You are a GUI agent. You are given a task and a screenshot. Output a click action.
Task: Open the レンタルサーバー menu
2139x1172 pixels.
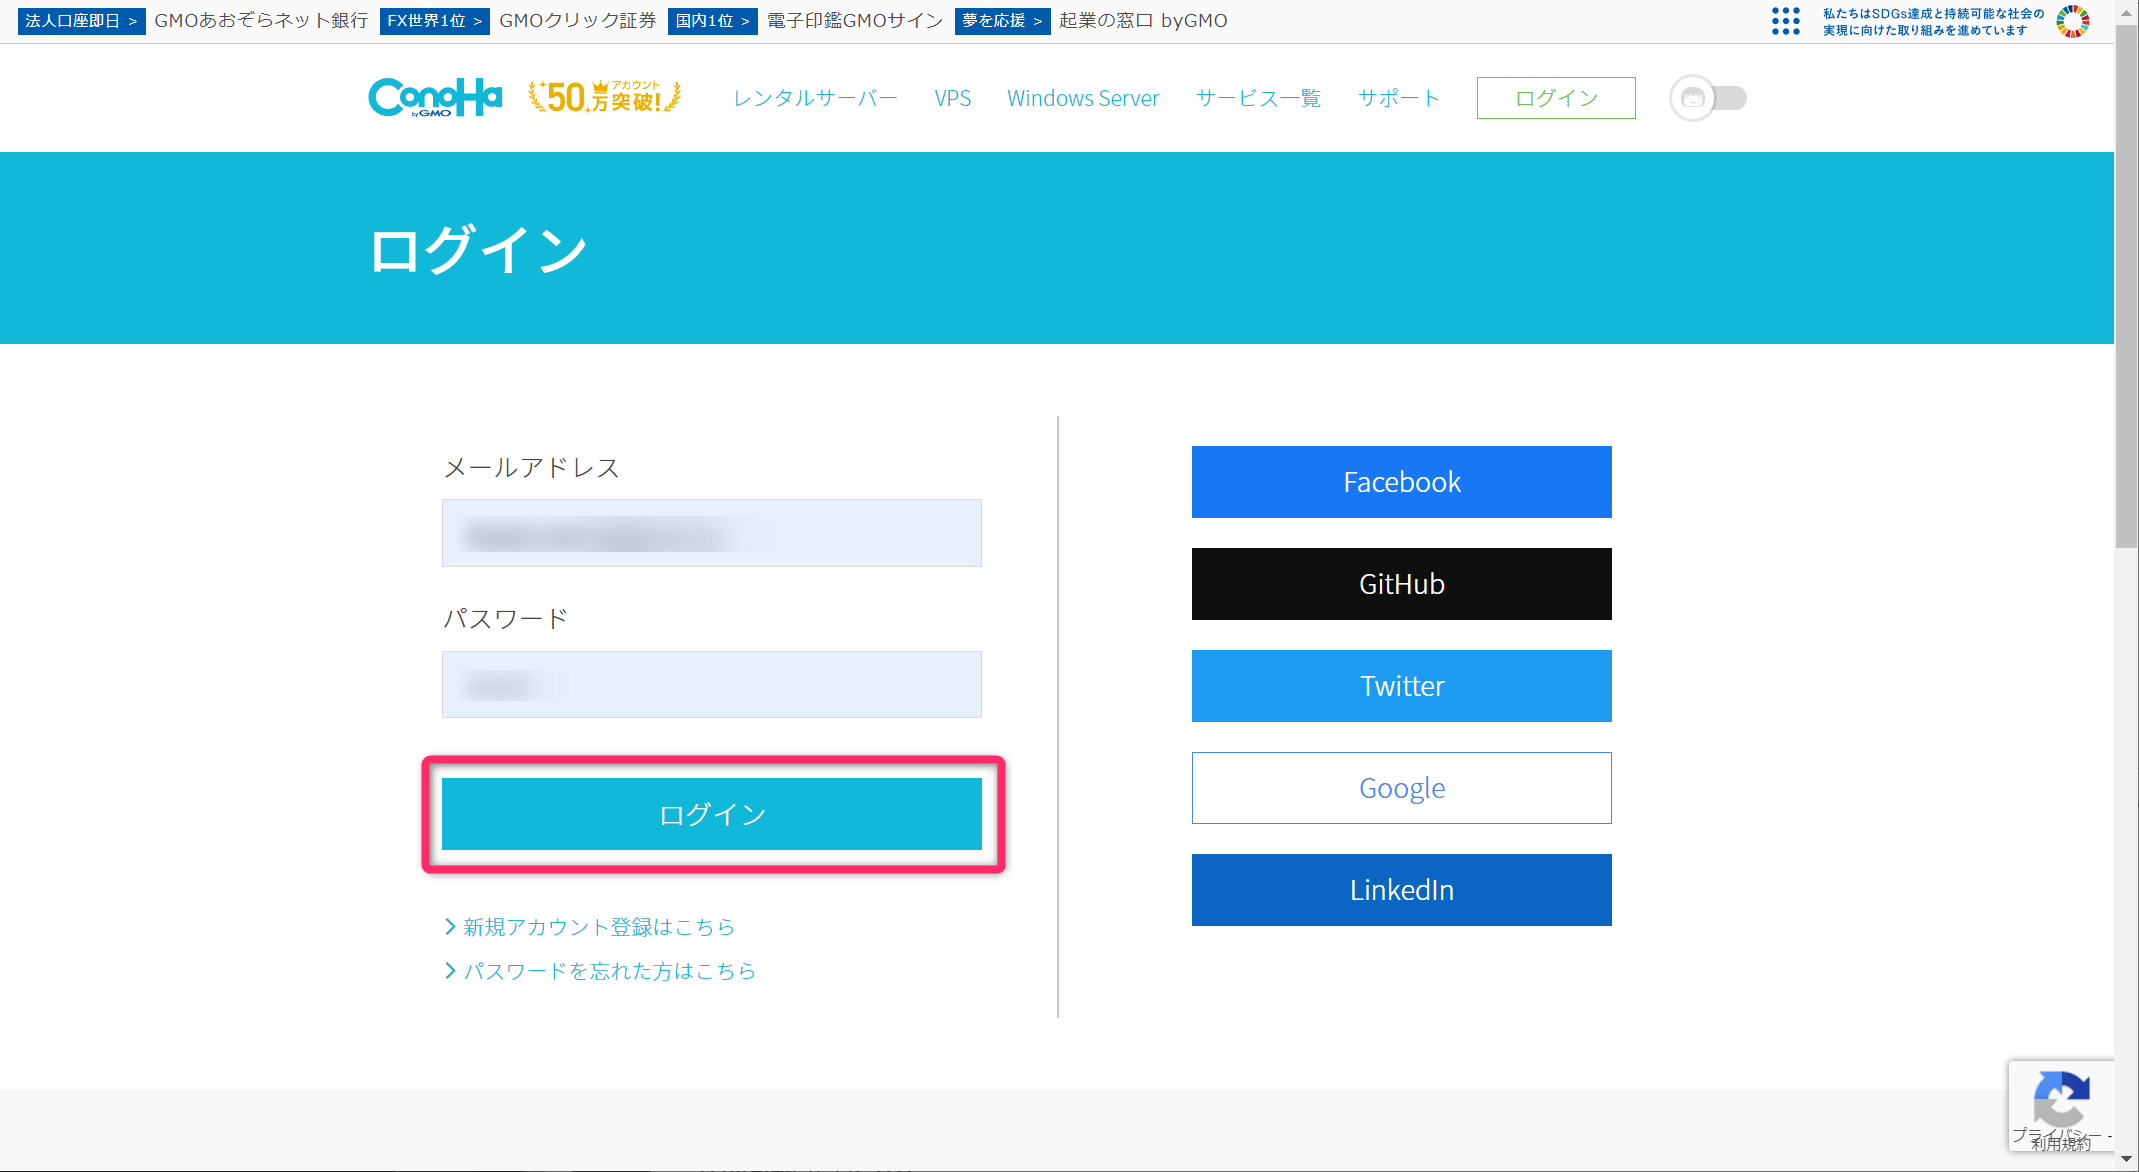(815, 98)
